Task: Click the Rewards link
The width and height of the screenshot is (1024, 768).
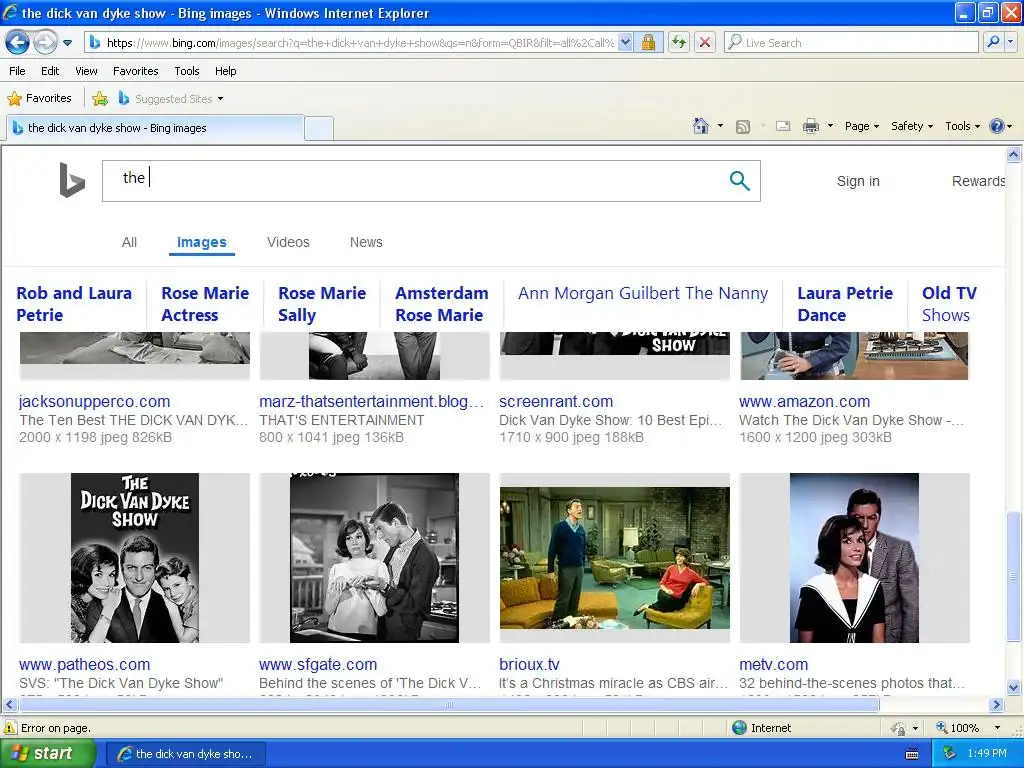Action: [x=978, y=181]
